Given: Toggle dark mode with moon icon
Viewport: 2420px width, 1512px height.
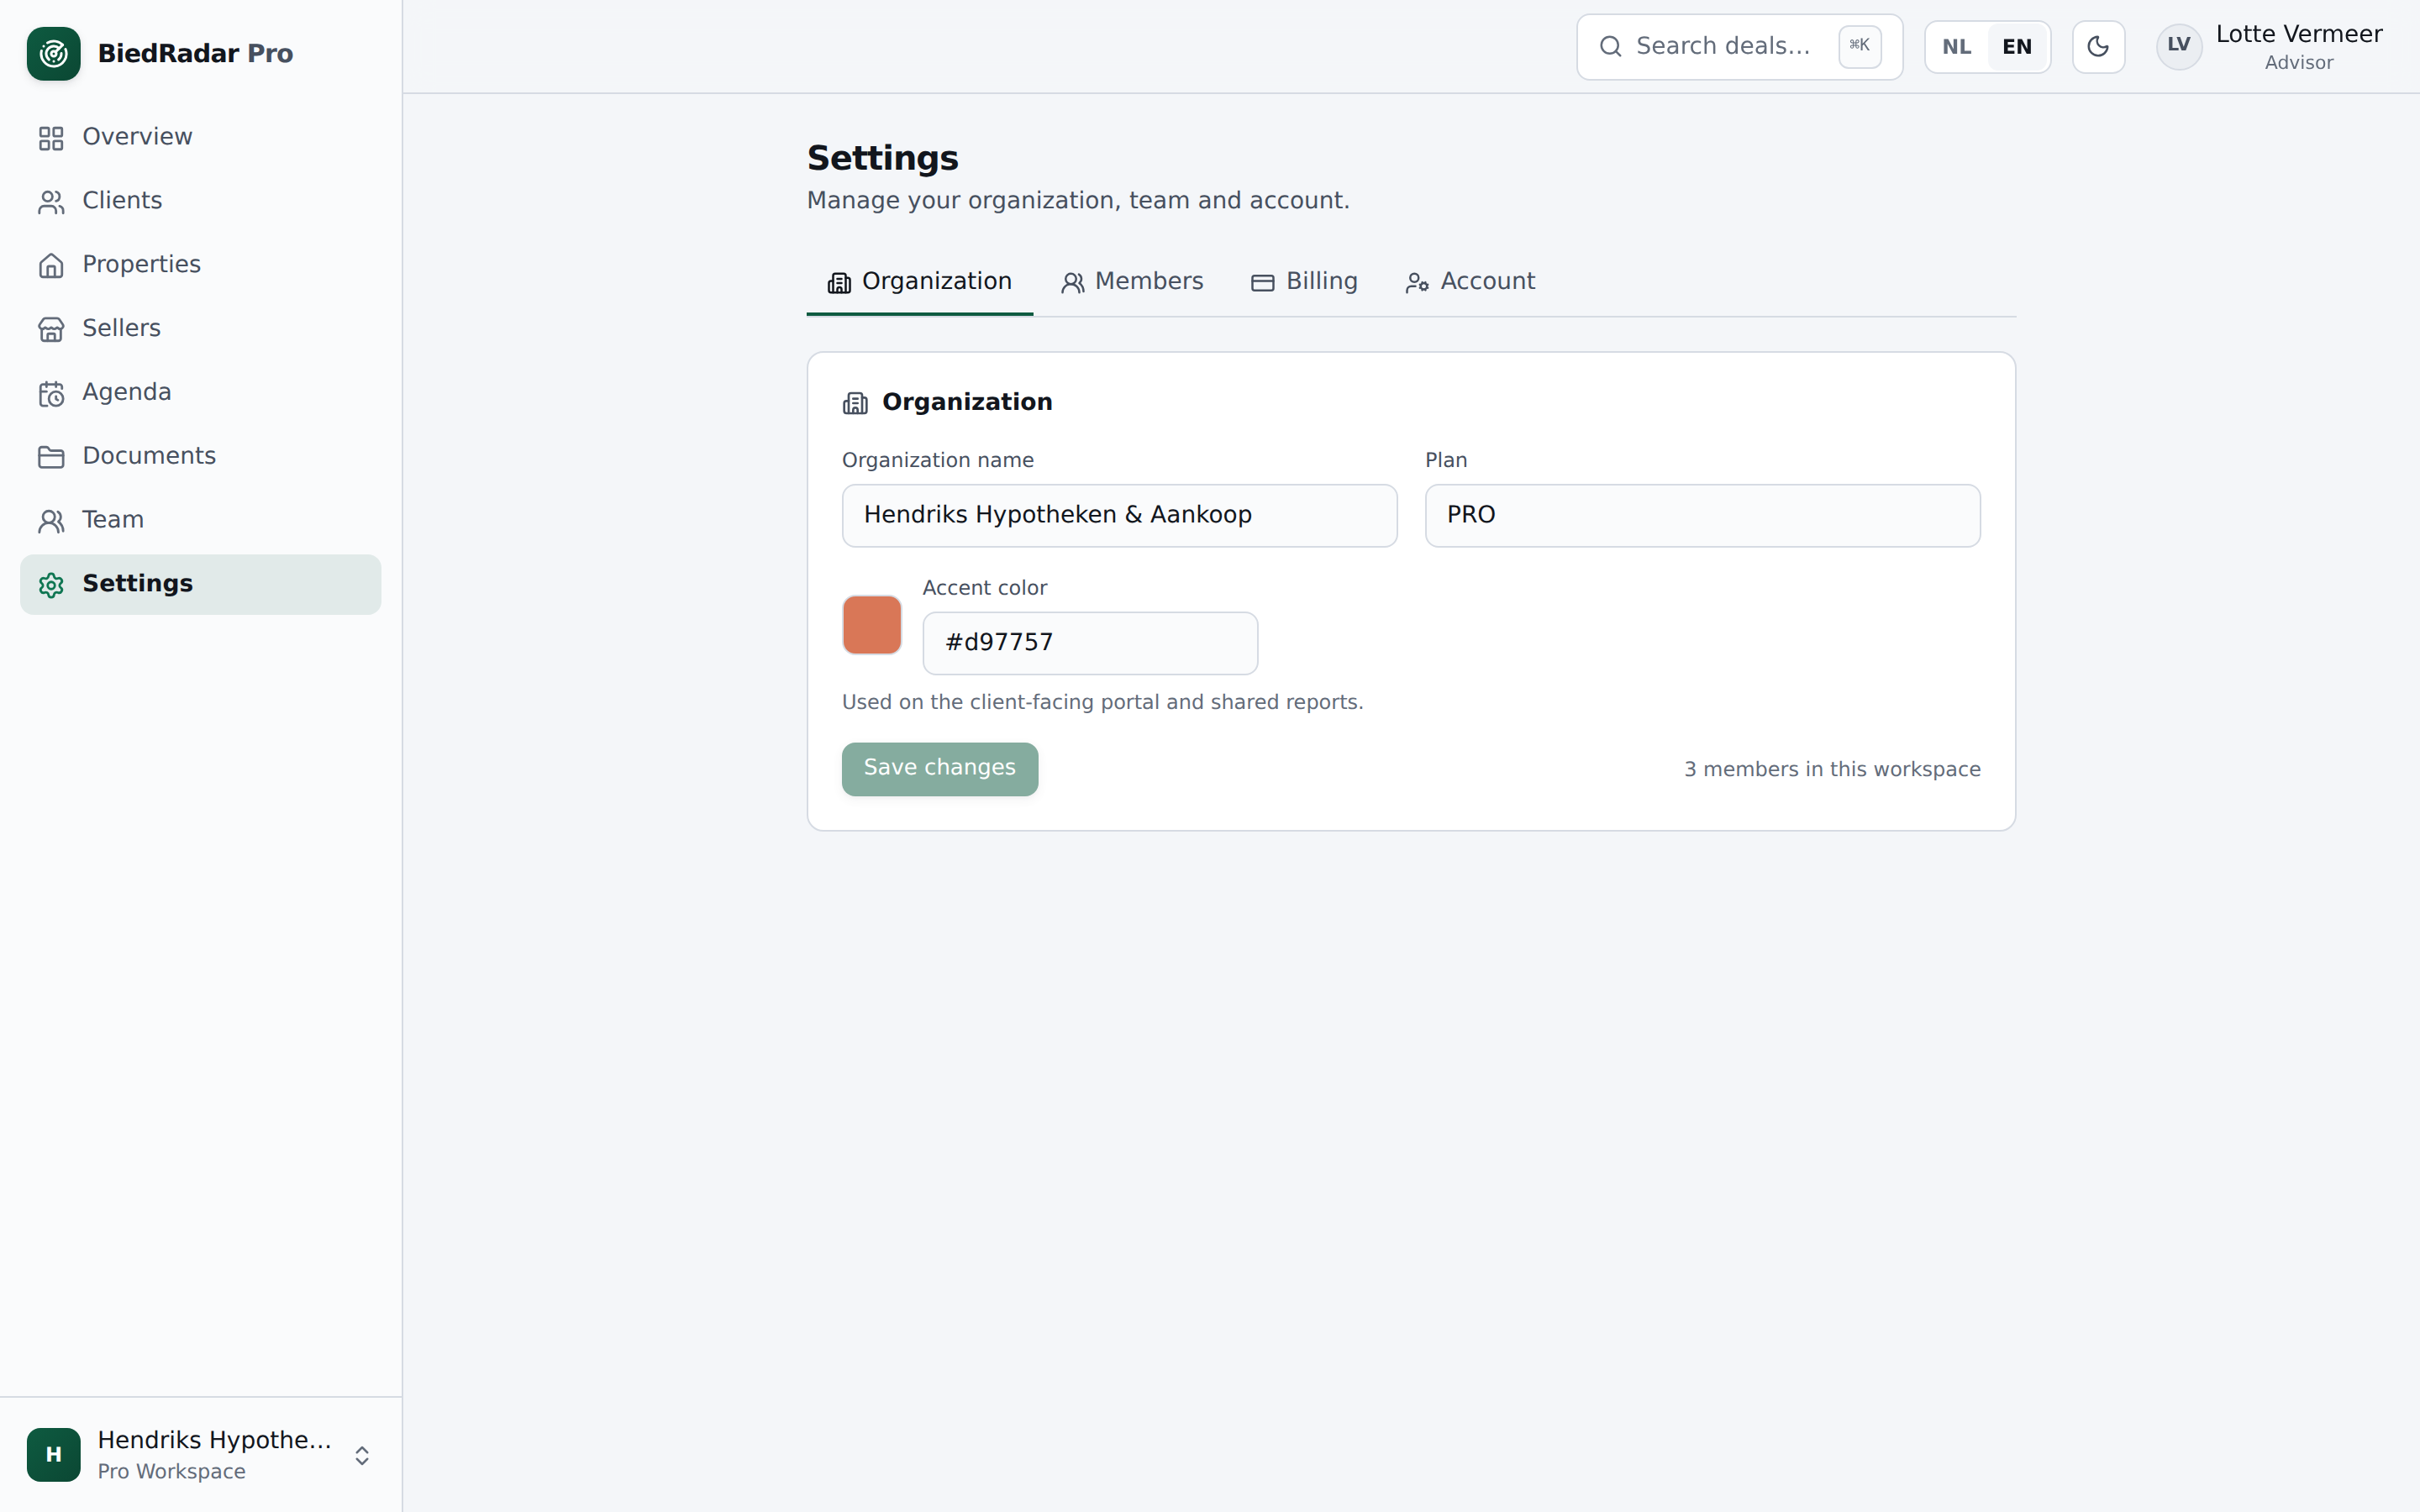Looking at the screenshot, I should point(2098,47).
